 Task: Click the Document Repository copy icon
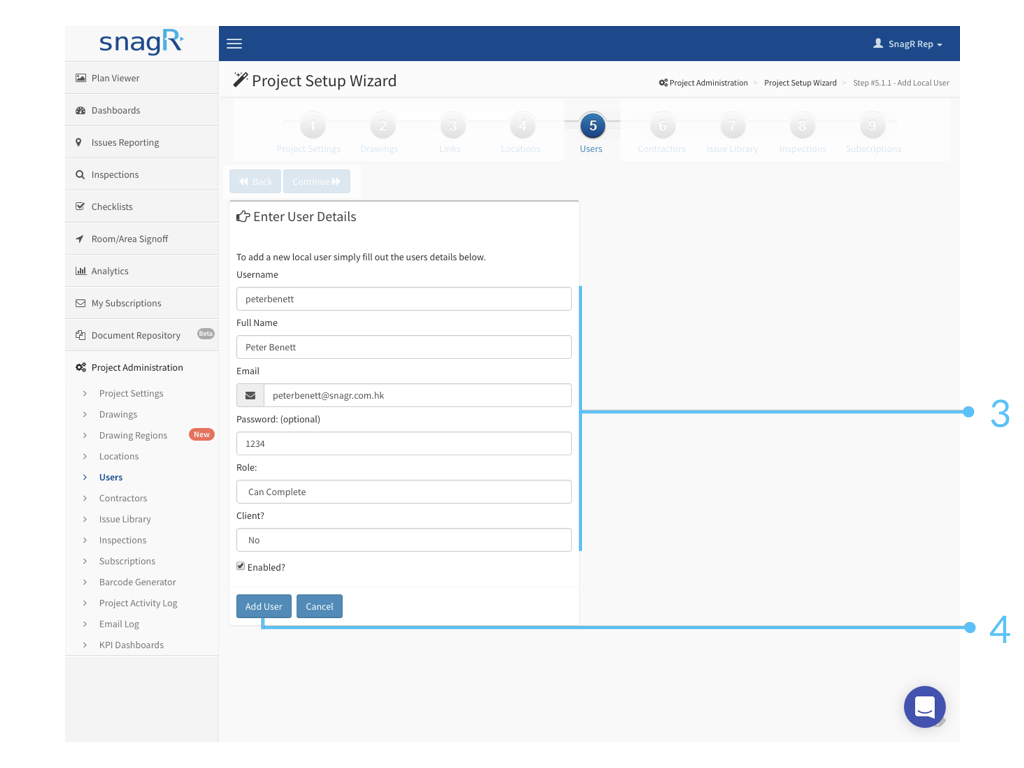(80, 335)
